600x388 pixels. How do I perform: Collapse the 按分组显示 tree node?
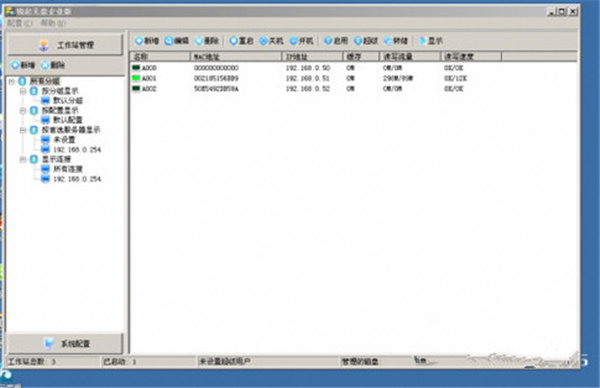pos(23,91)
